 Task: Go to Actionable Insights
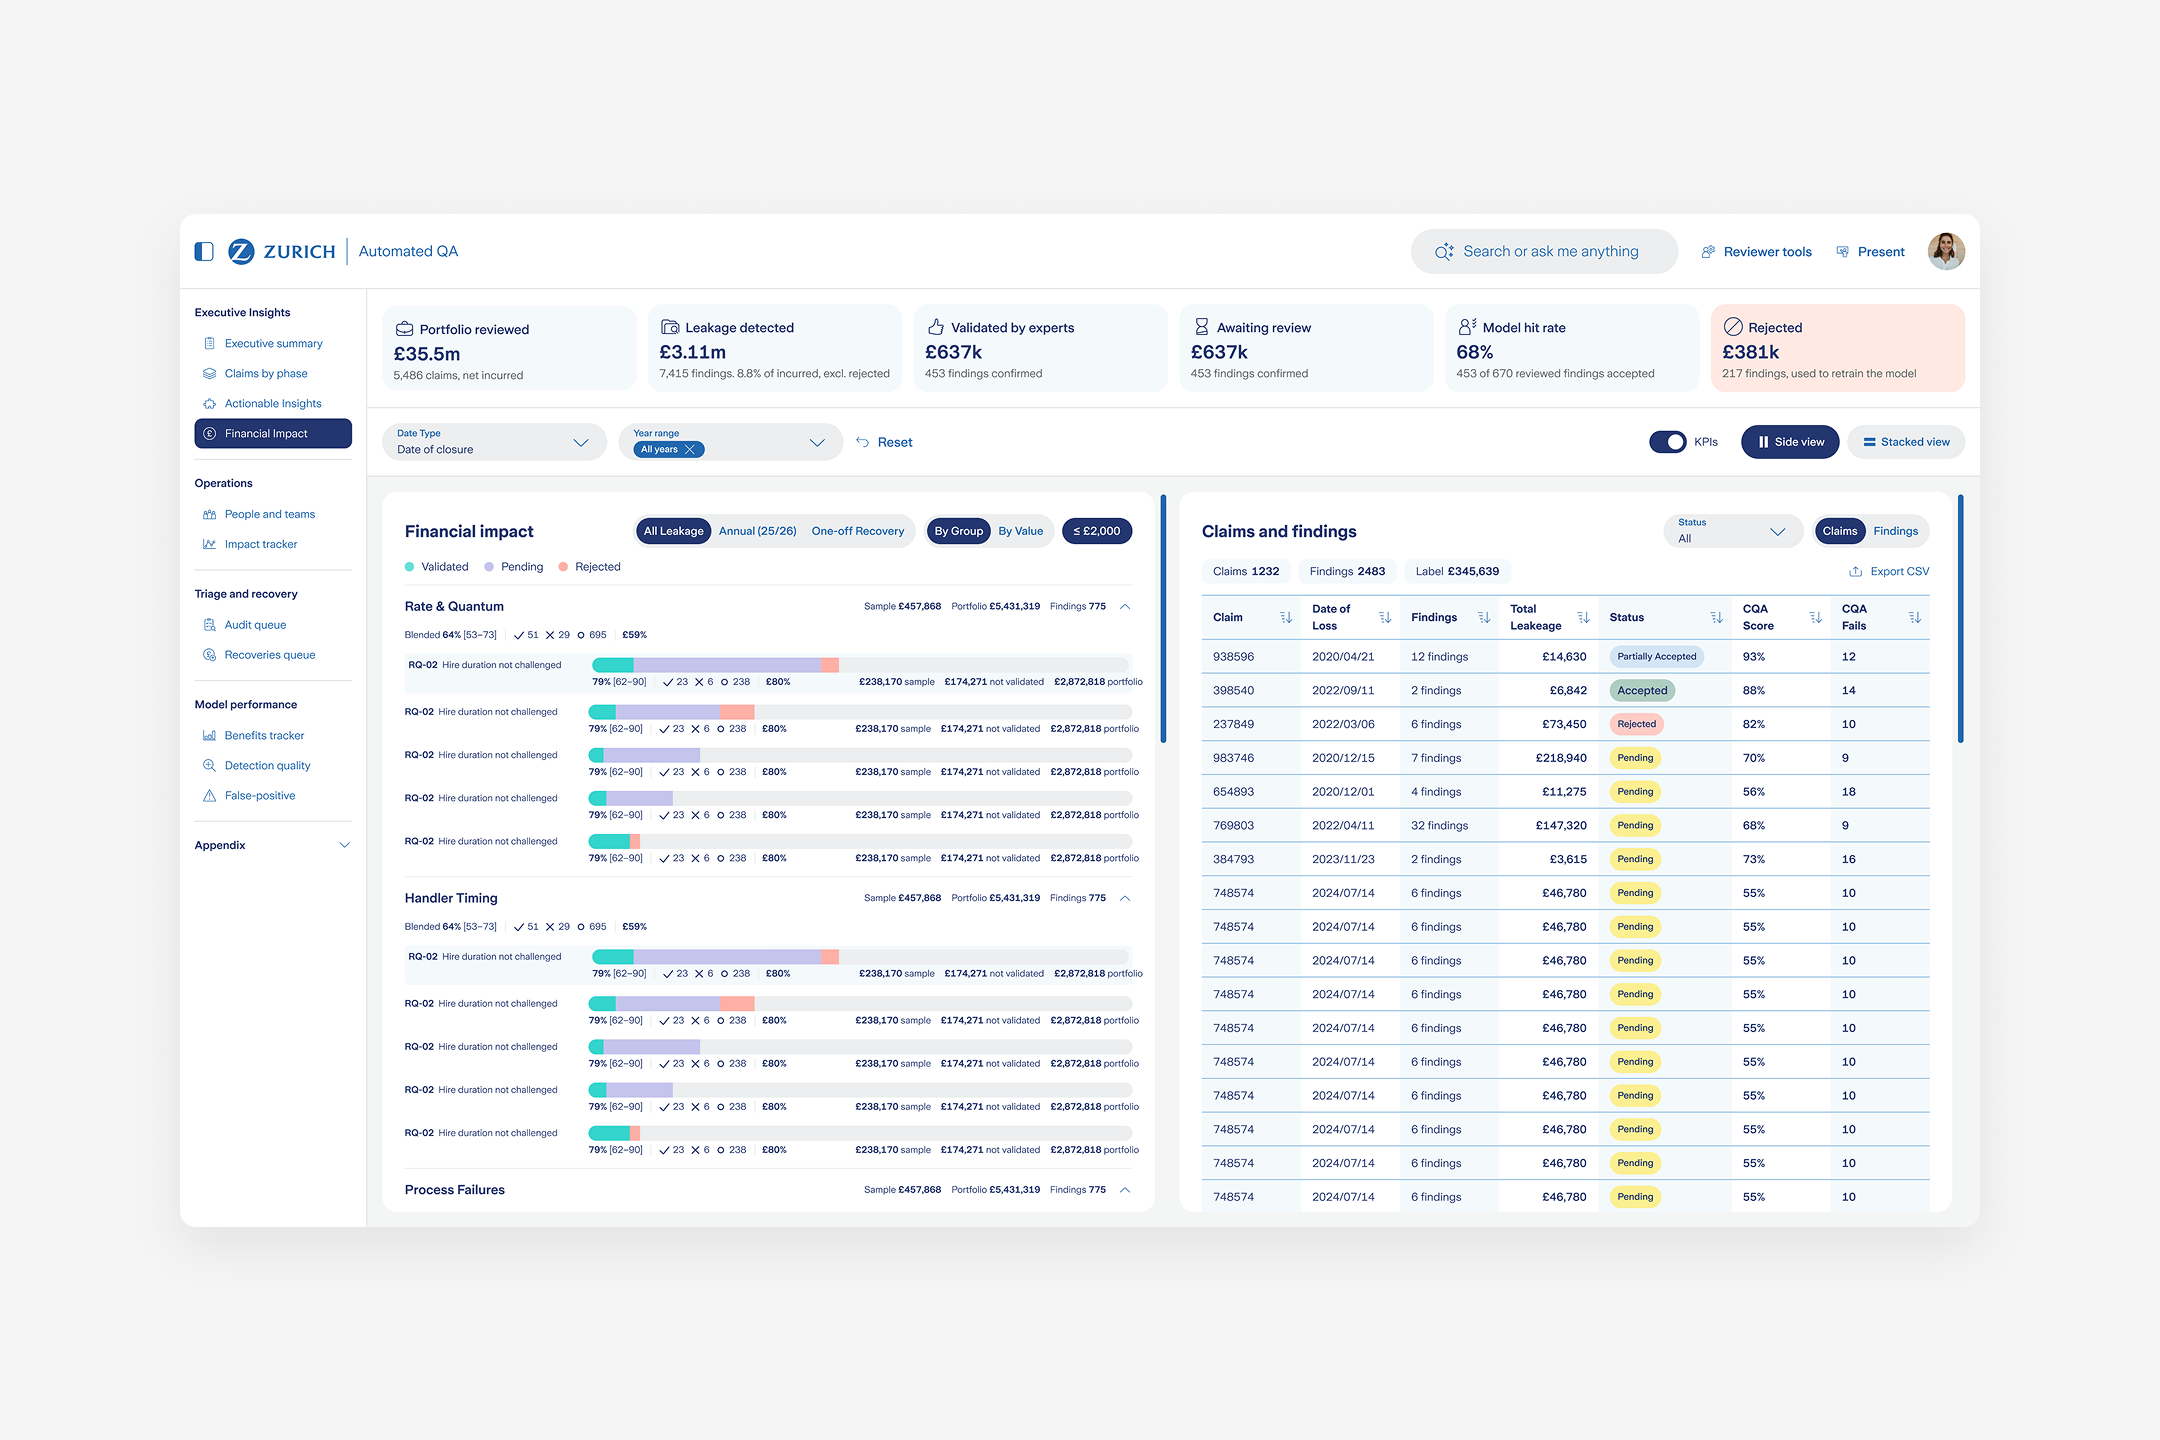click(273, 403)
